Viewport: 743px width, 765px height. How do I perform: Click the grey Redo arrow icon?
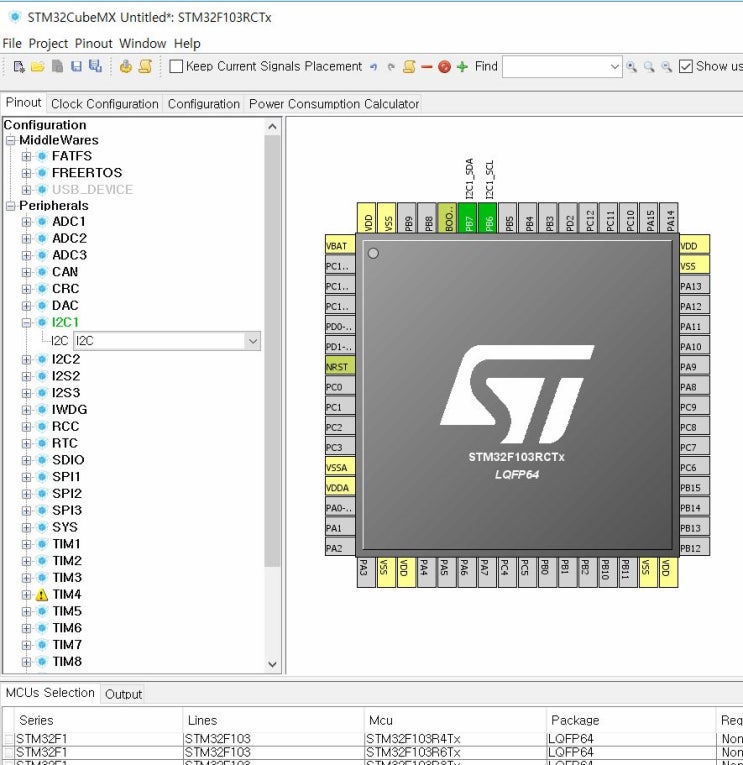click(391, 67)
